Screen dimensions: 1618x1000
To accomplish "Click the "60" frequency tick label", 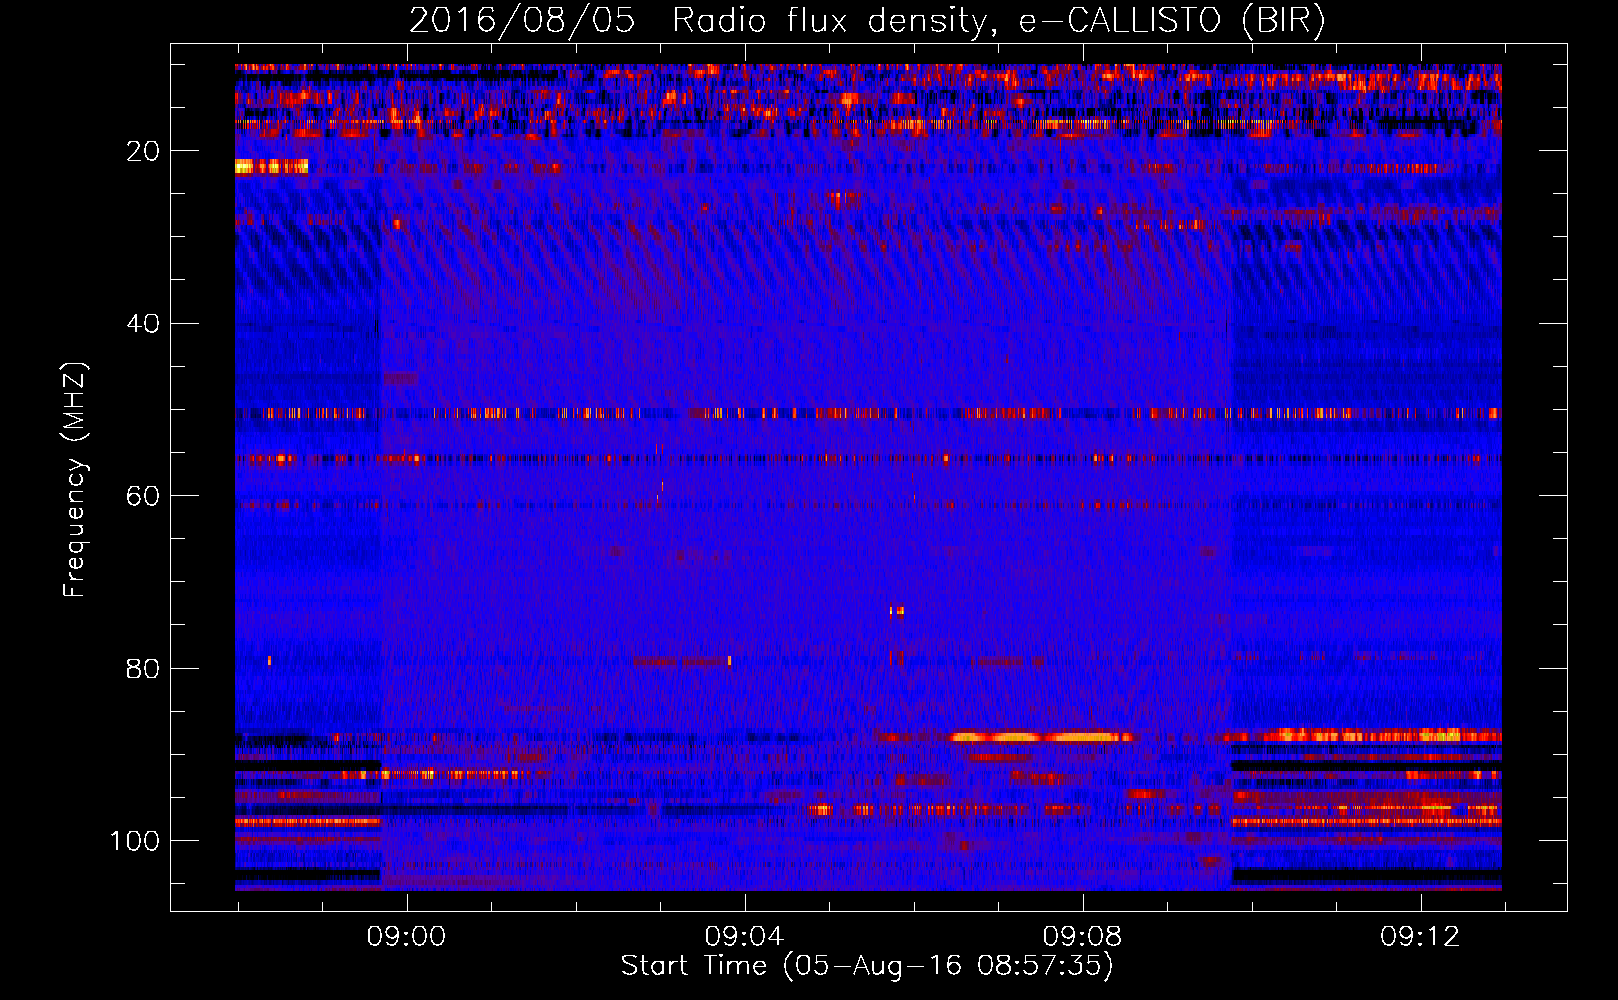I will (x=143, y=496).
